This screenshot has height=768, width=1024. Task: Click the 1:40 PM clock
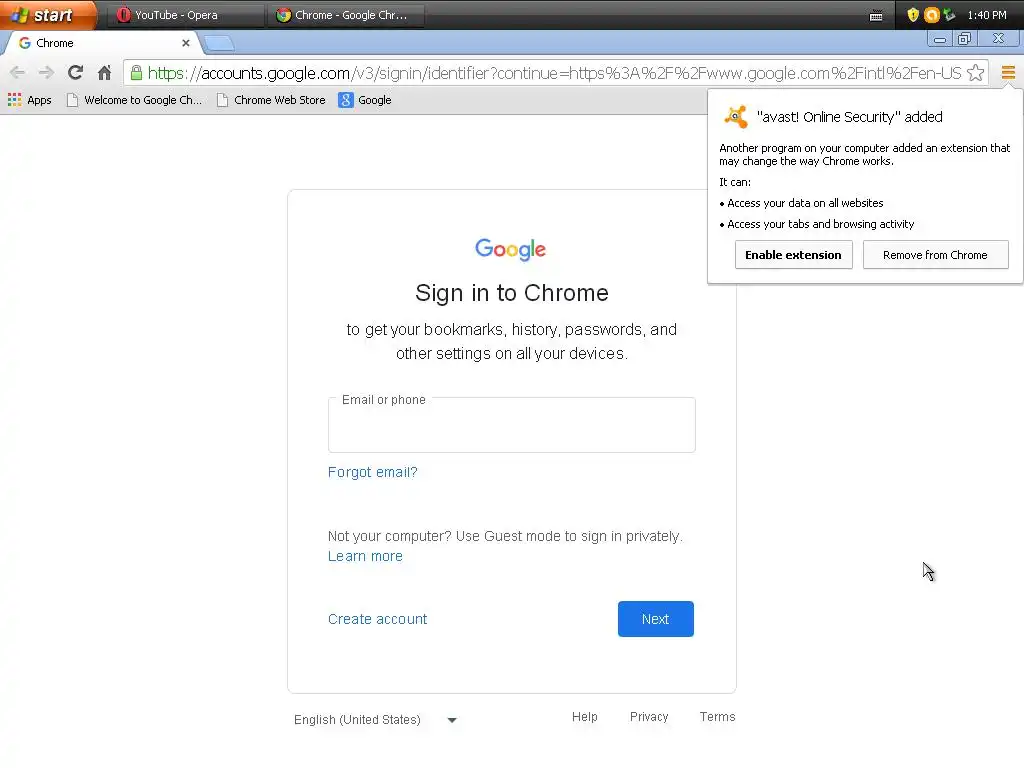(x=987, y=15)
